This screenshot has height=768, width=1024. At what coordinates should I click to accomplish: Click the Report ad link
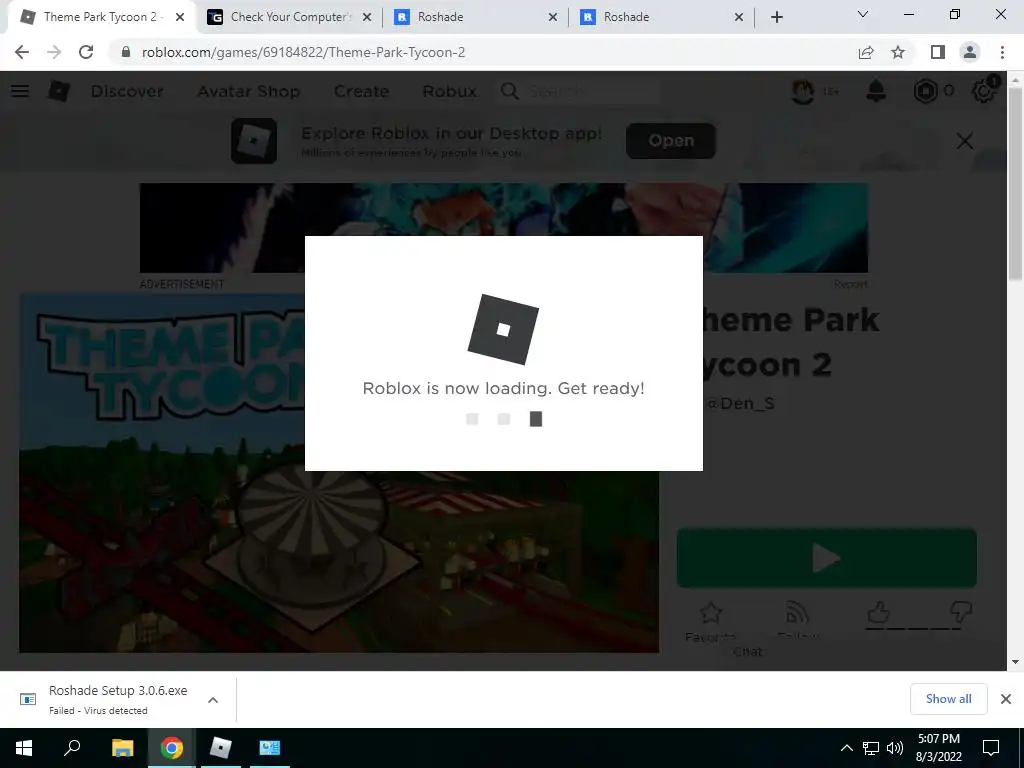(x=851, y=284)
